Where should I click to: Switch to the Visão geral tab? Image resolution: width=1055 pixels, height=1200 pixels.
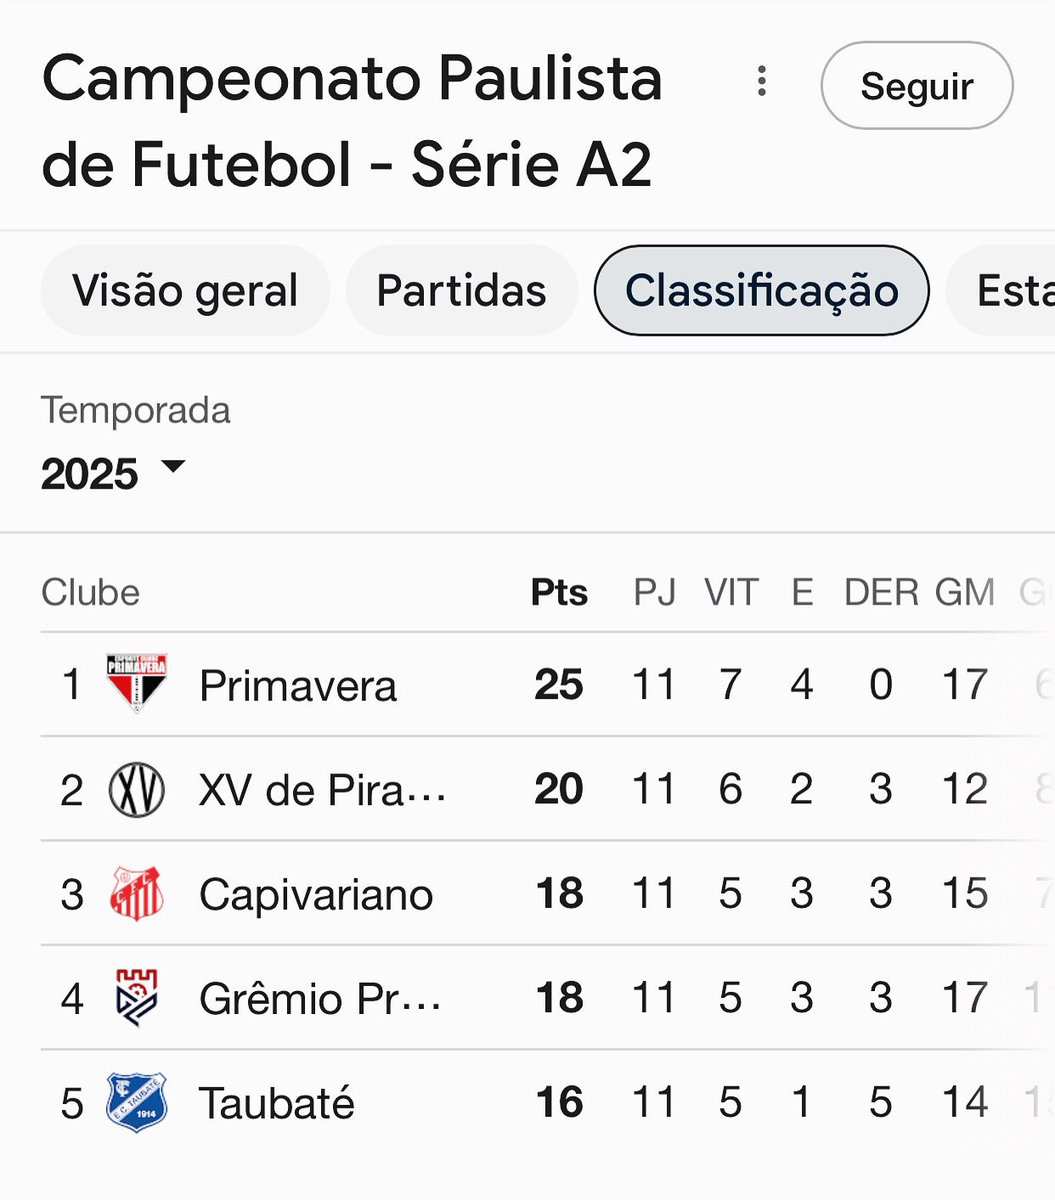pyautogui.click(x=185, y=291)
